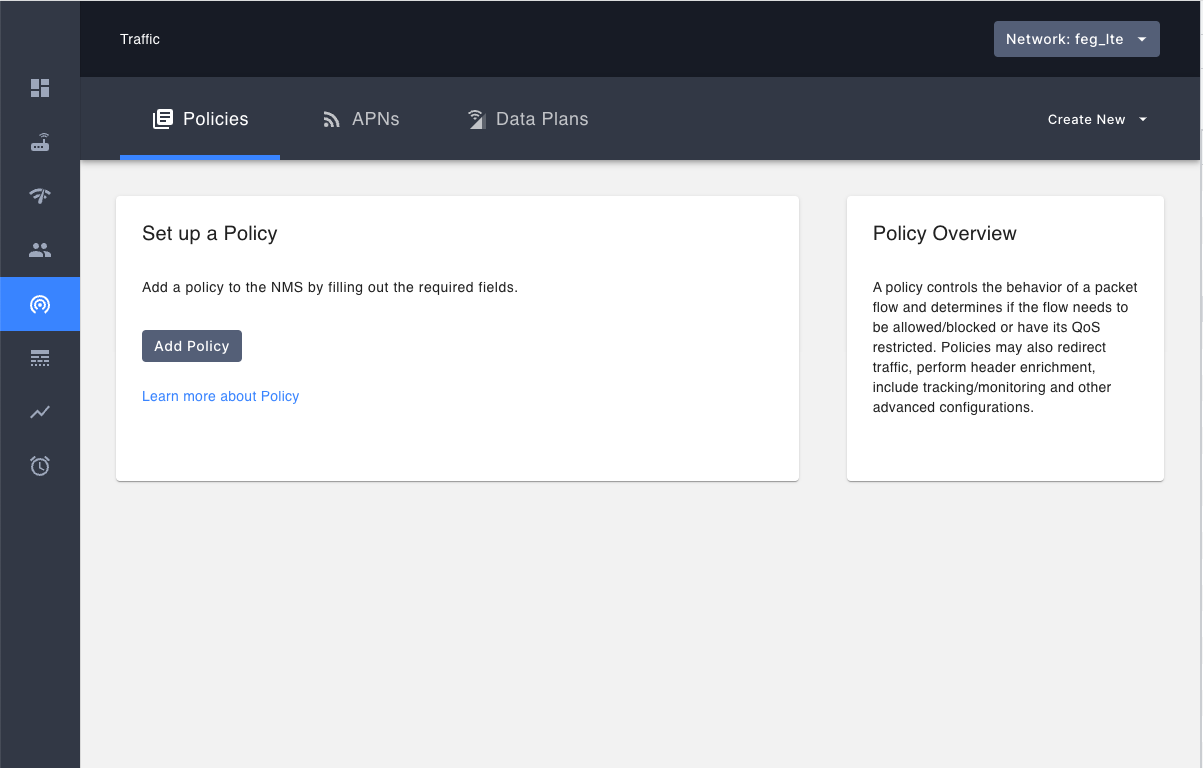
Task: Click the Traffic page title
Action: [139, 39]
